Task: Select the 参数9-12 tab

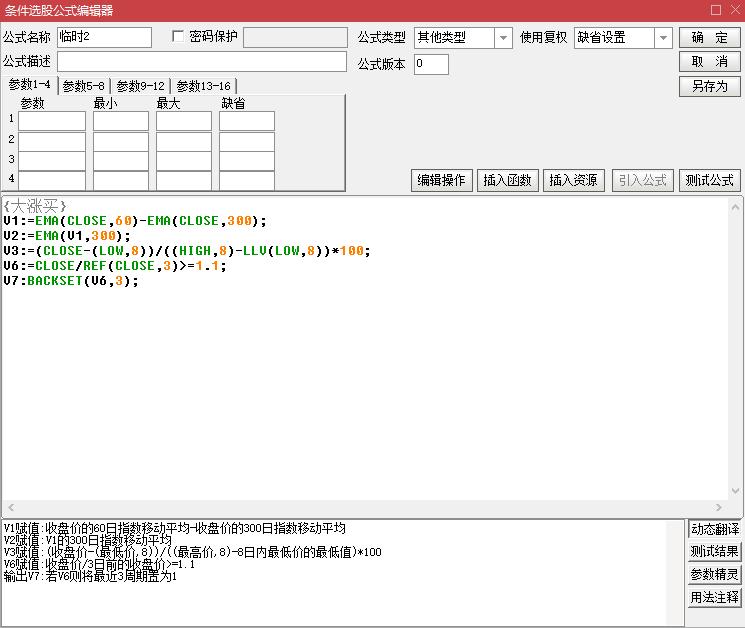Action: [141, 86]
